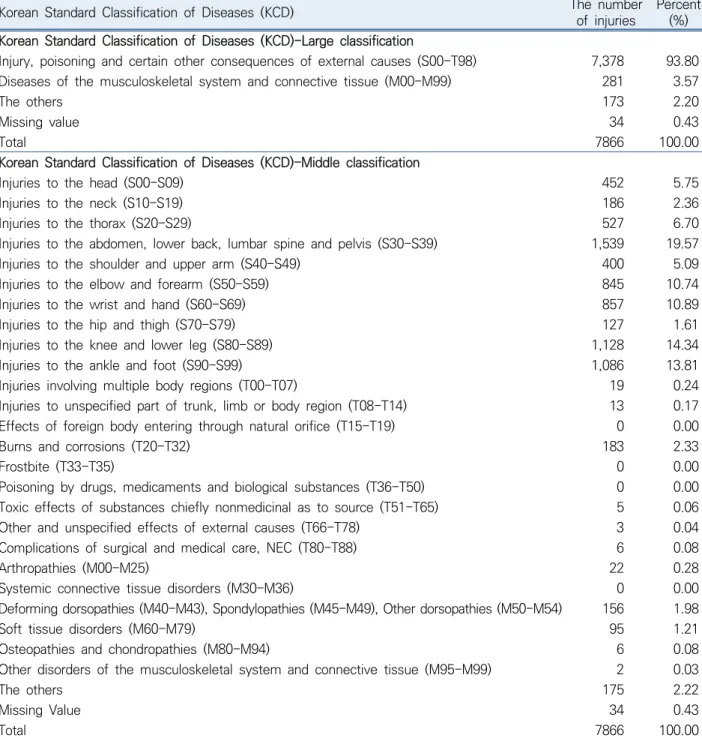This screenshot has width=702, height=738.
Task: Click the 'Frostbite (T33-T35)' label
Action: pos(57,466)
